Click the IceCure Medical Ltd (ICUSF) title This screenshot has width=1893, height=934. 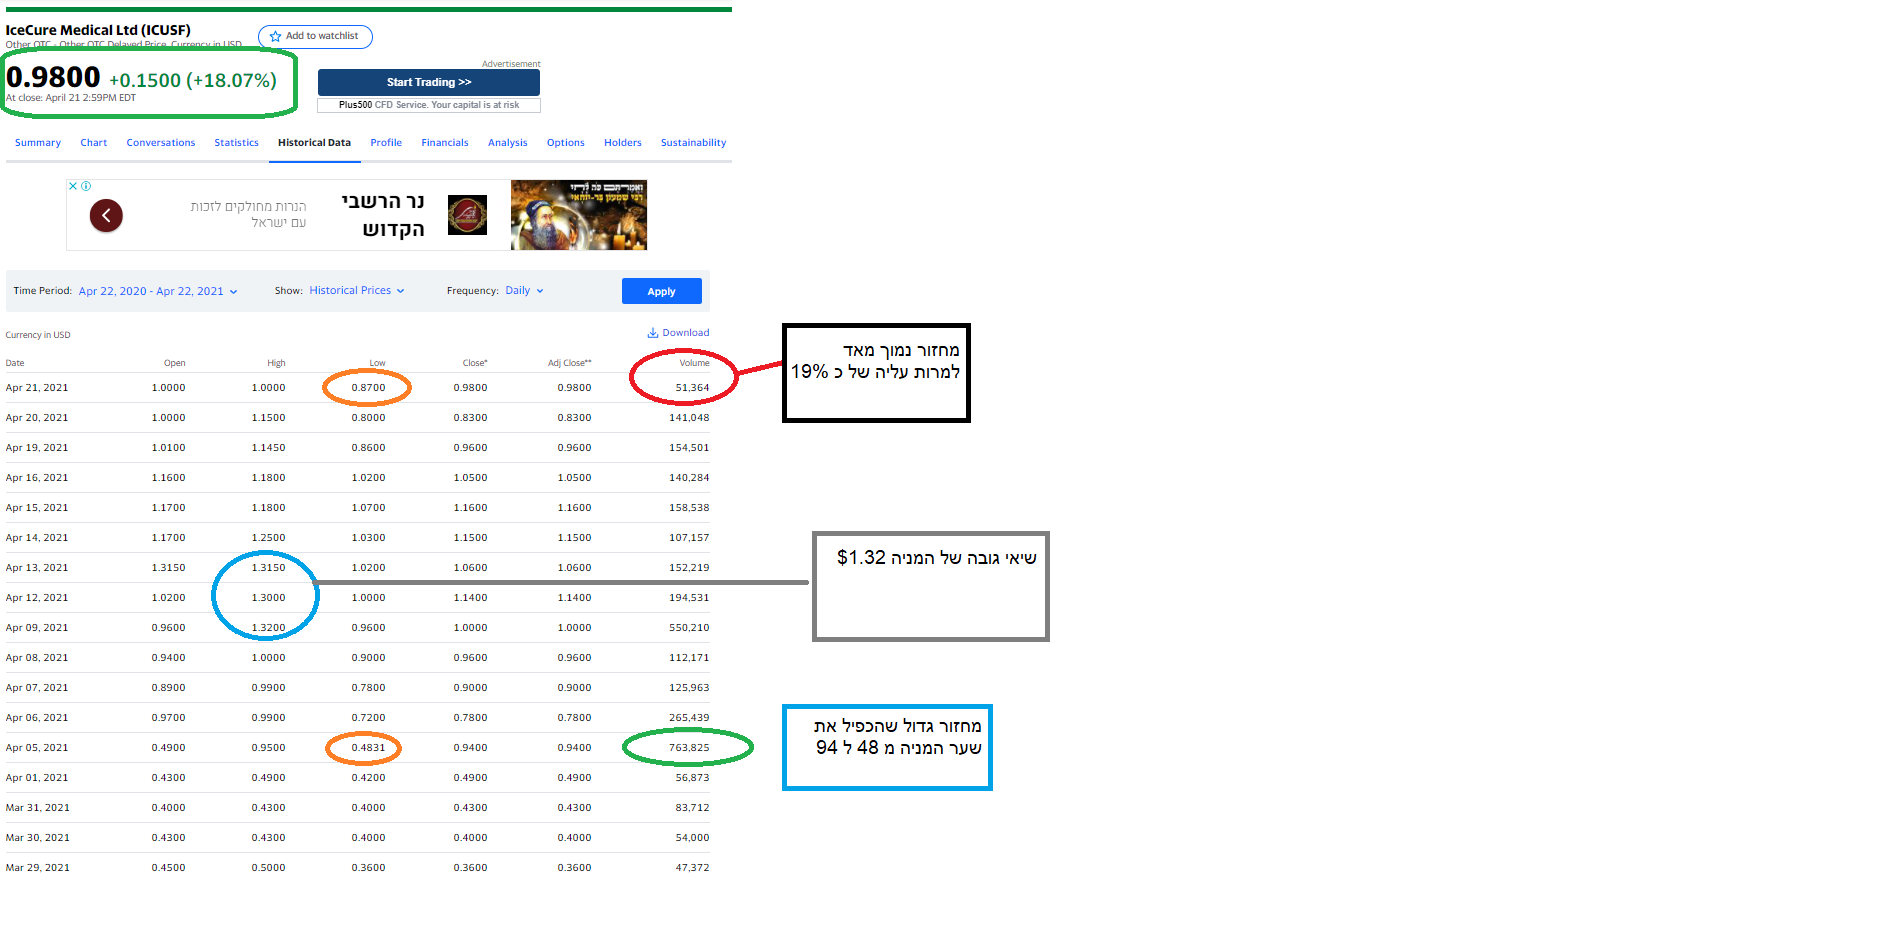pos(98,30)
